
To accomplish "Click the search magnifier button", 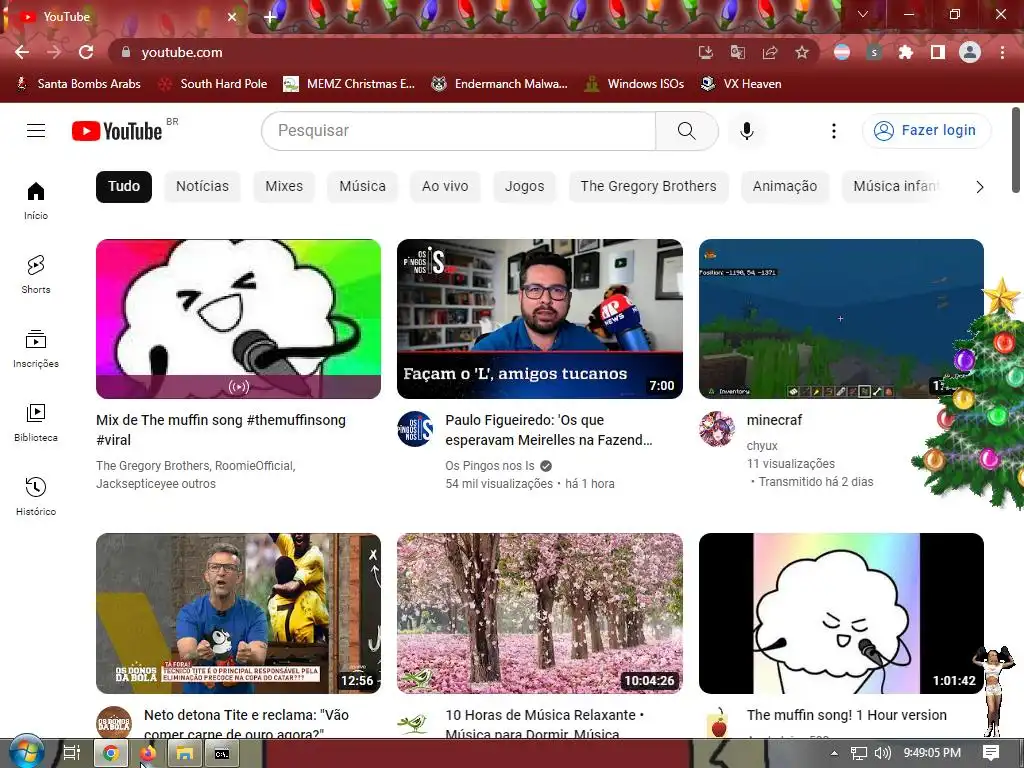I will point(686,131).
